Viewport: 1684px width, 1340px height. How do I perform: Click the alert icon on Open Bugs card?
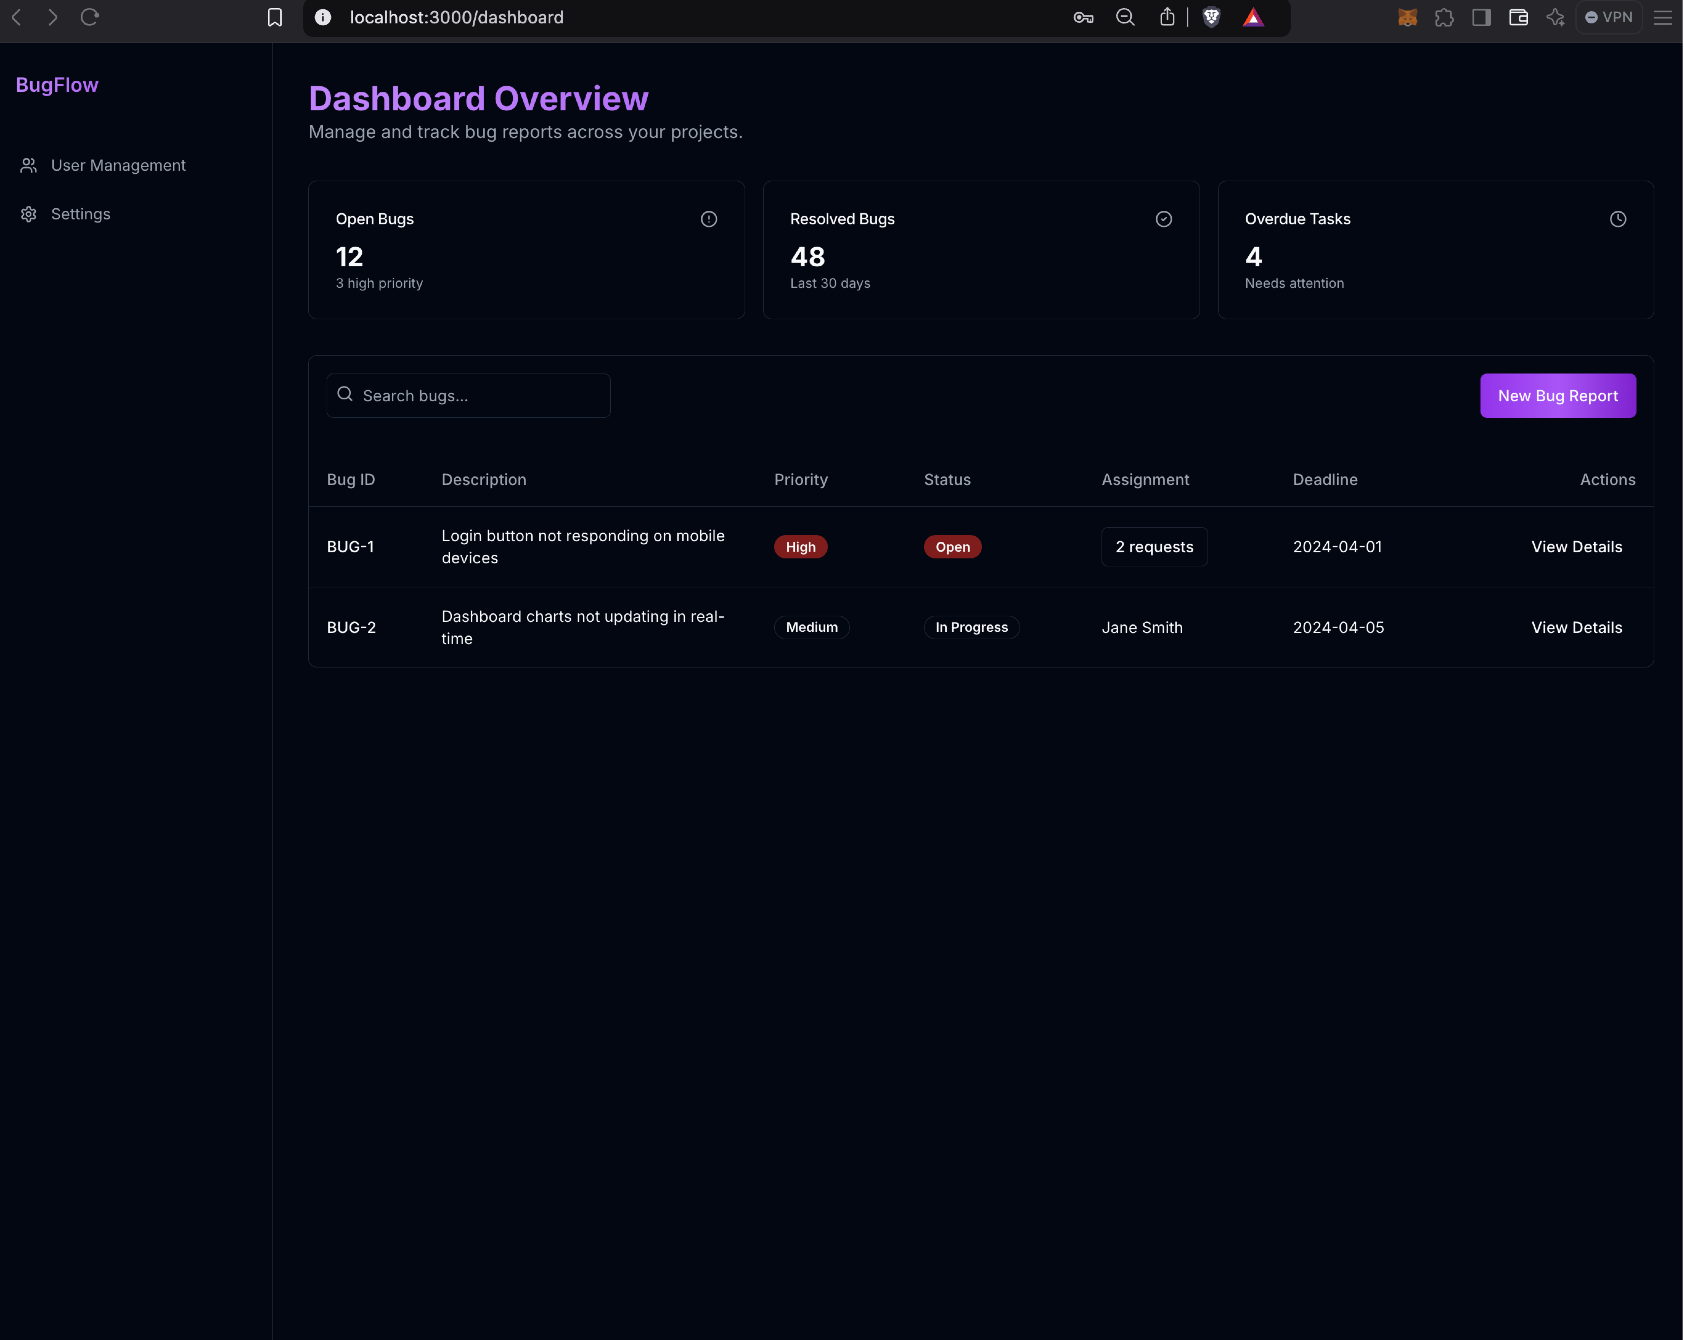(709, 219)
